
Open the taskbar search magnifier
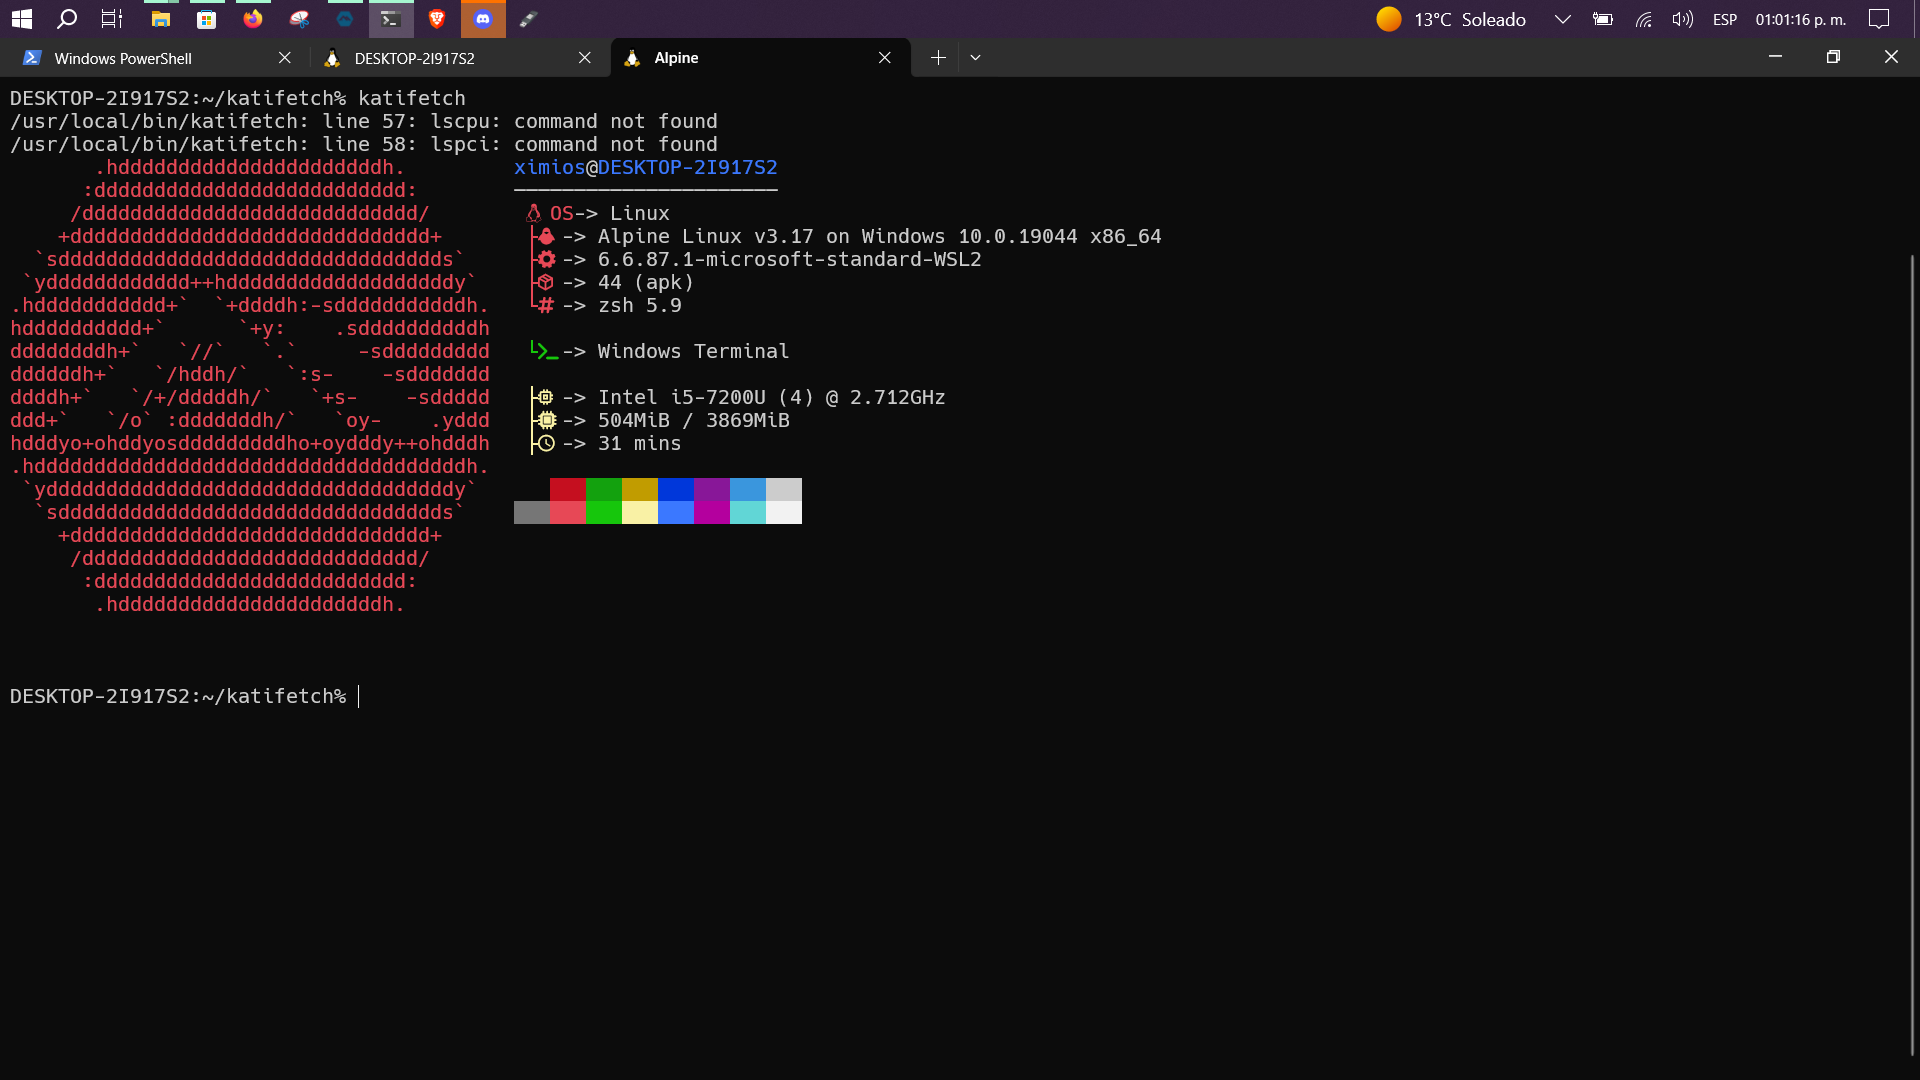point(67,19)
